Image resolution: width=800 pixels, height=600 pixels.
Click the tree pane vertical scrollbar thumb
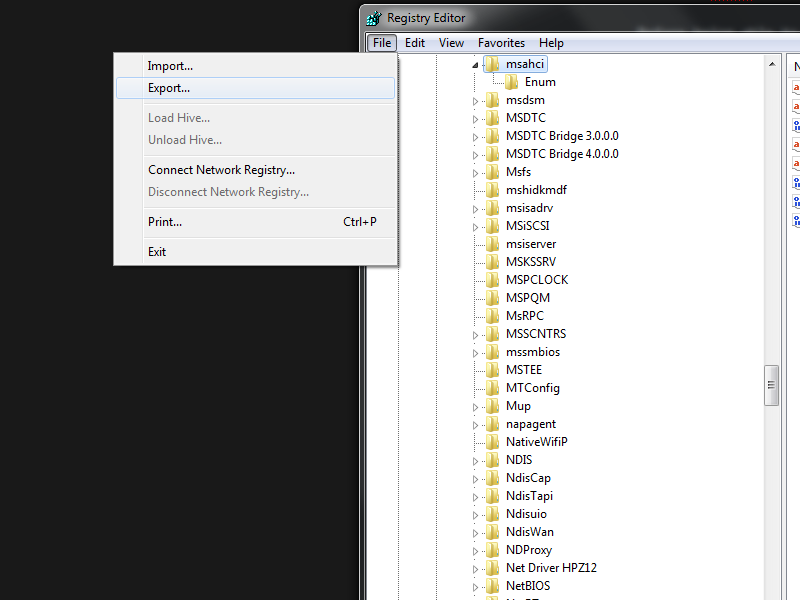(771, 386)
